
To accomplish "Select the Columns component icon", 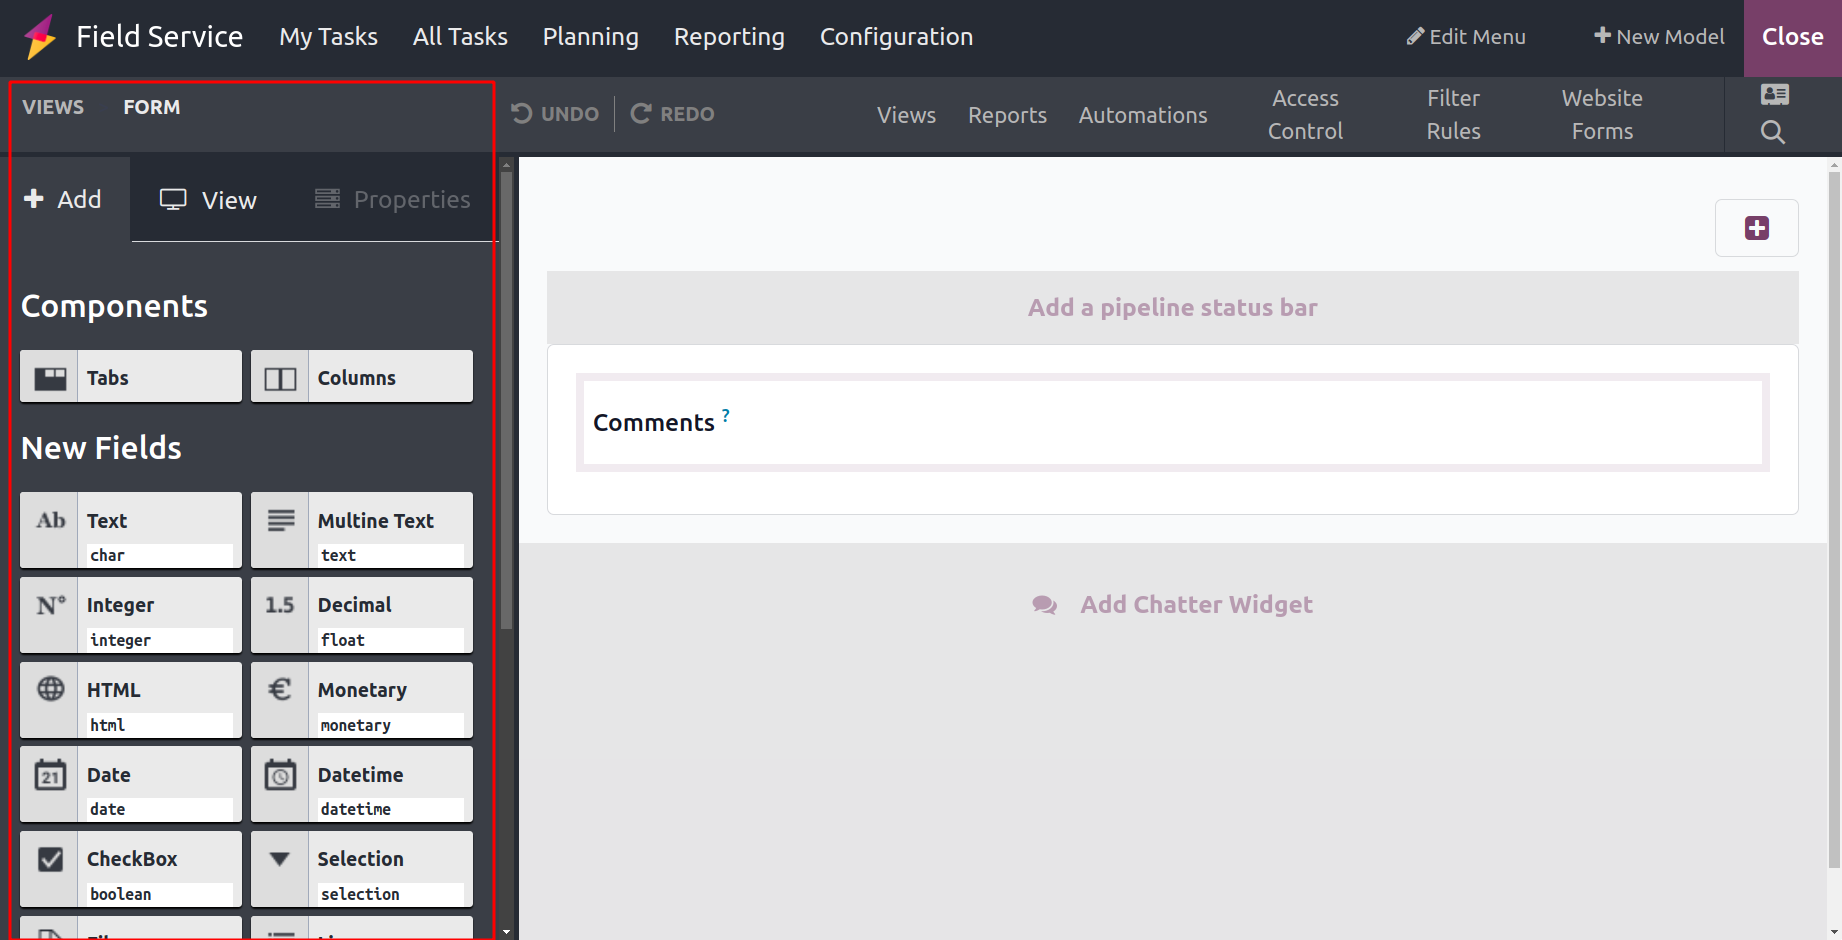I will (x=280, y=378).
